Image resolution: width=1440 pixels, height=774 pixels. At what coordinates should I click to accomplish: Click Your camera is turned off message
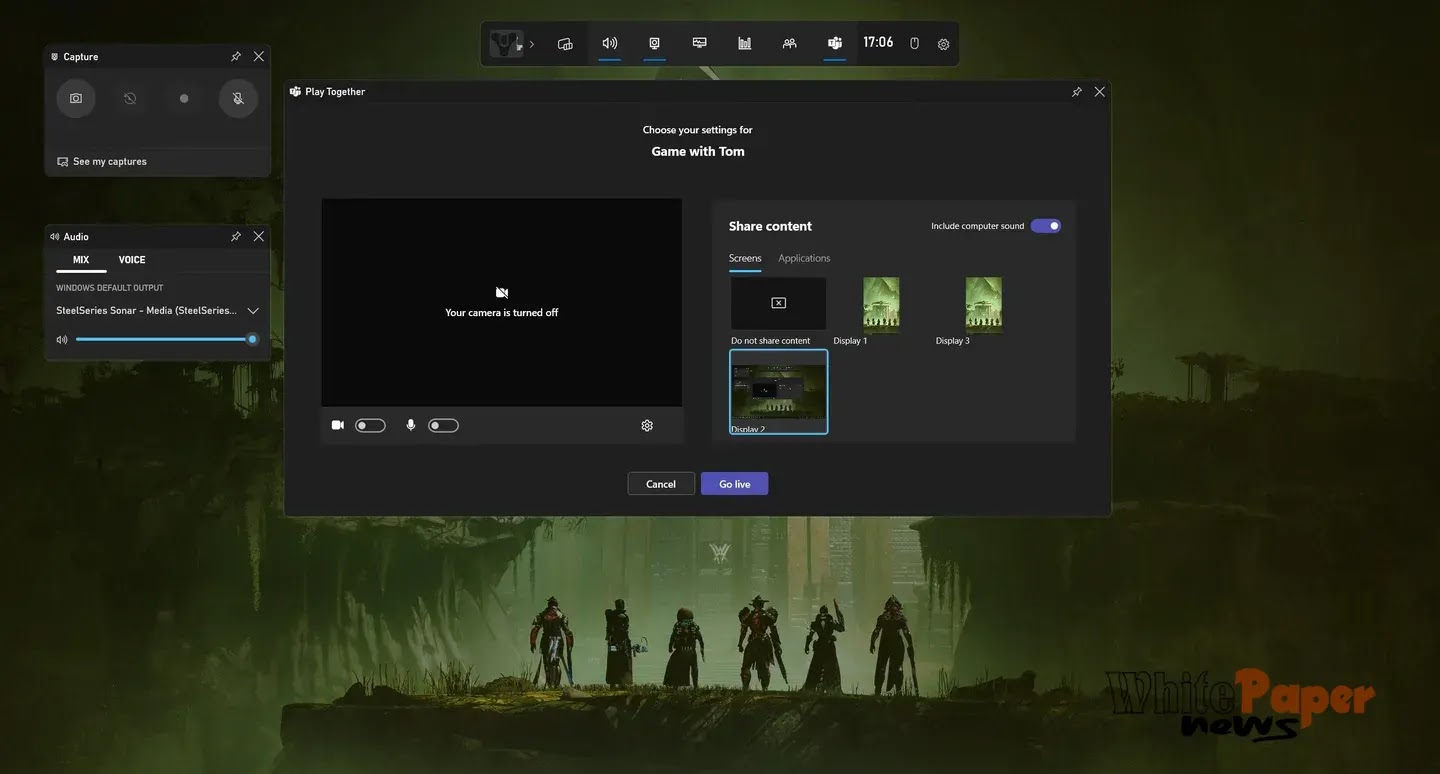[x=502, y=313]
